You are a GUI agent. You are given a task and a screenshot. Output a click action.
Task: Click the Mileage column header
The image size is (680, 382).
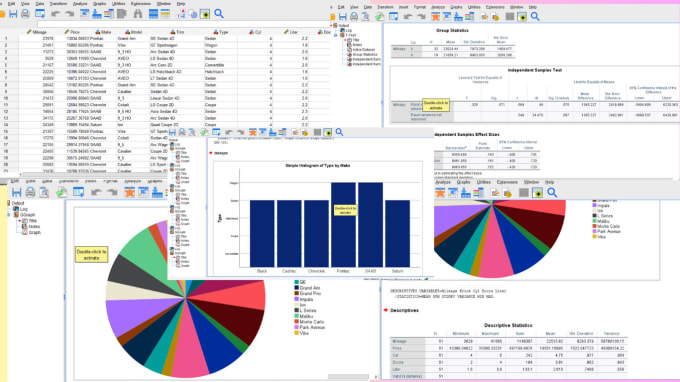[x=36, y=32]
